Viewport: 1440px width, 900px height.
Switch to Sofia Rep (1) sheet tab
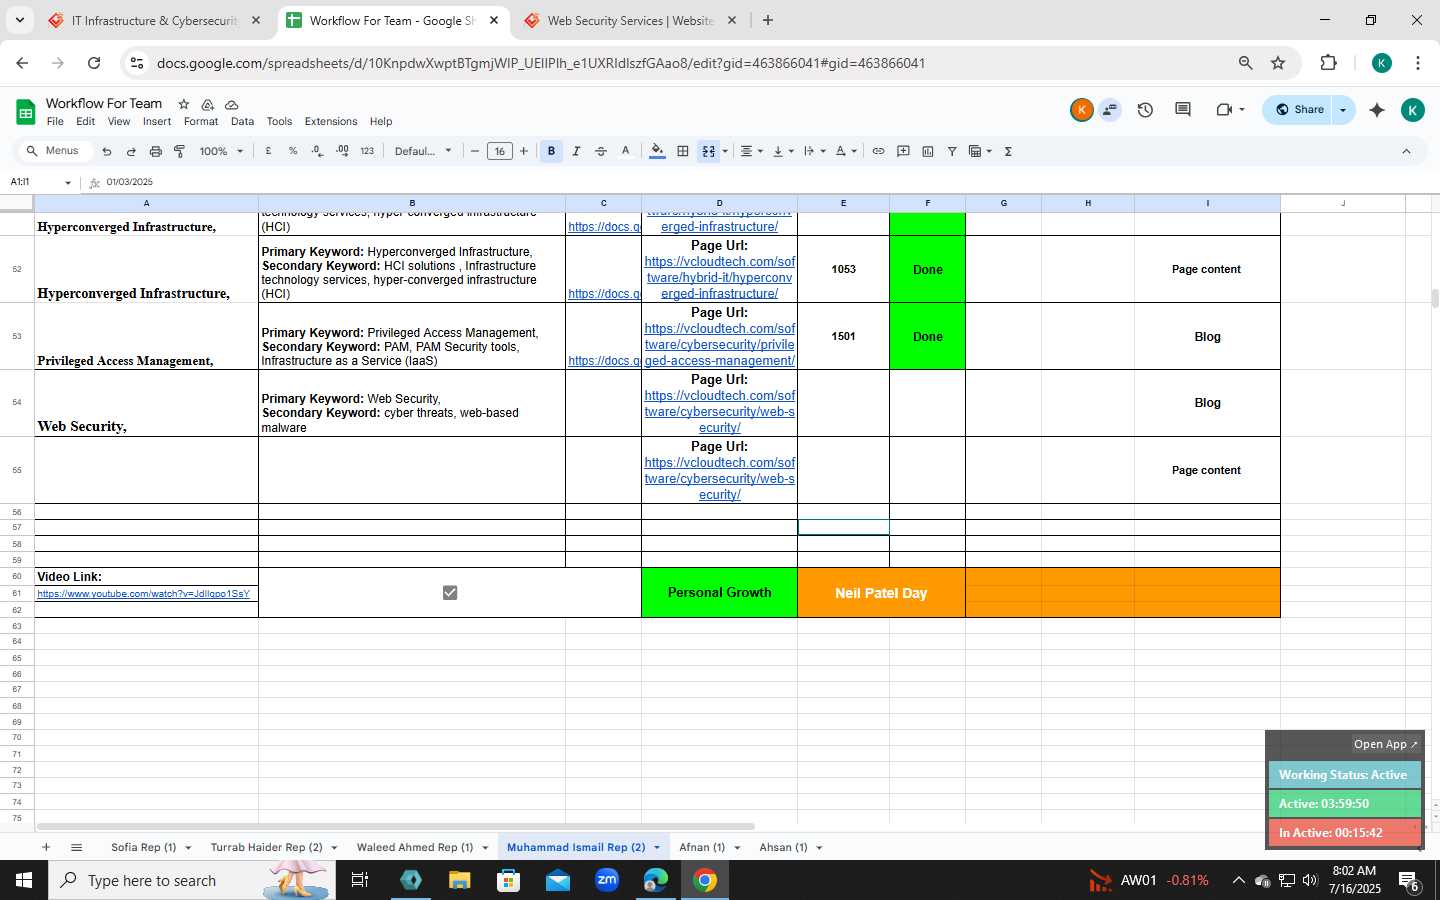[x=143, y=847]
